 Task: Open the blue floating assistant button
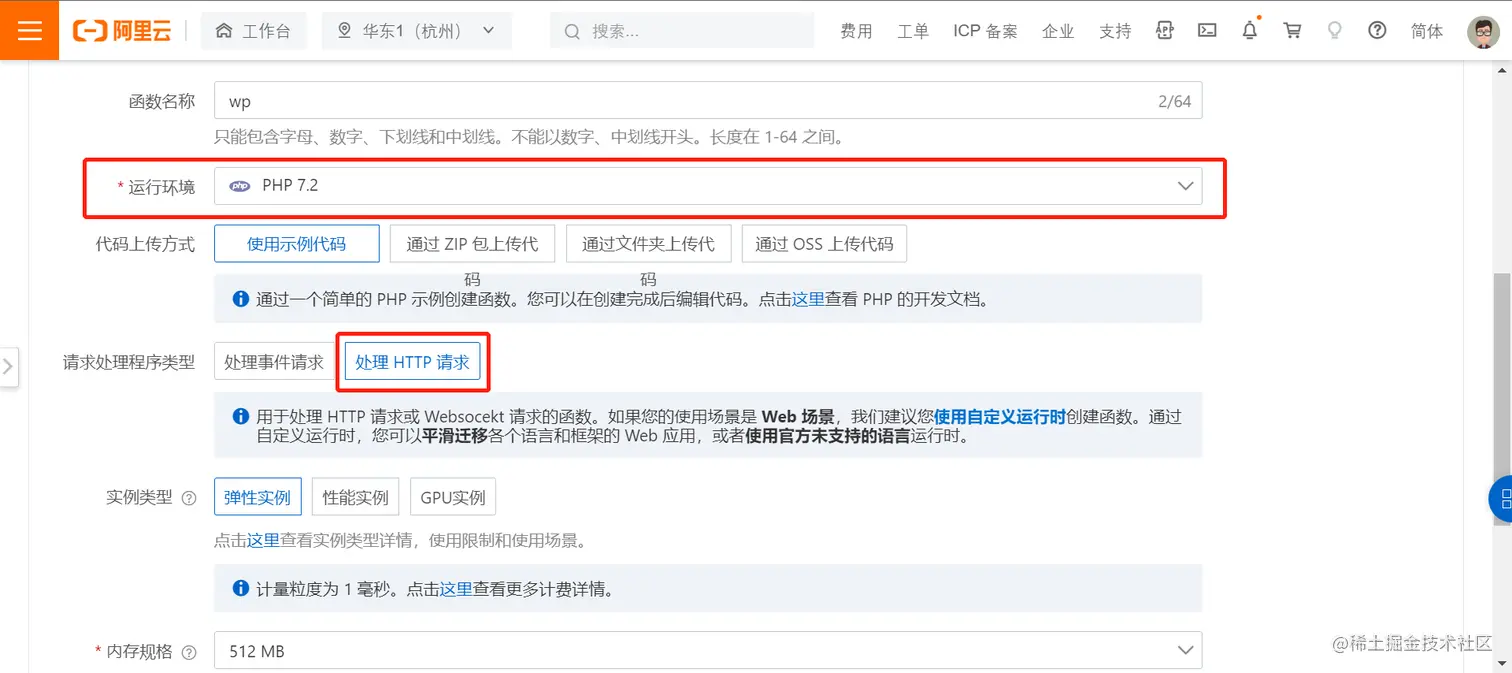point(1501,500)
